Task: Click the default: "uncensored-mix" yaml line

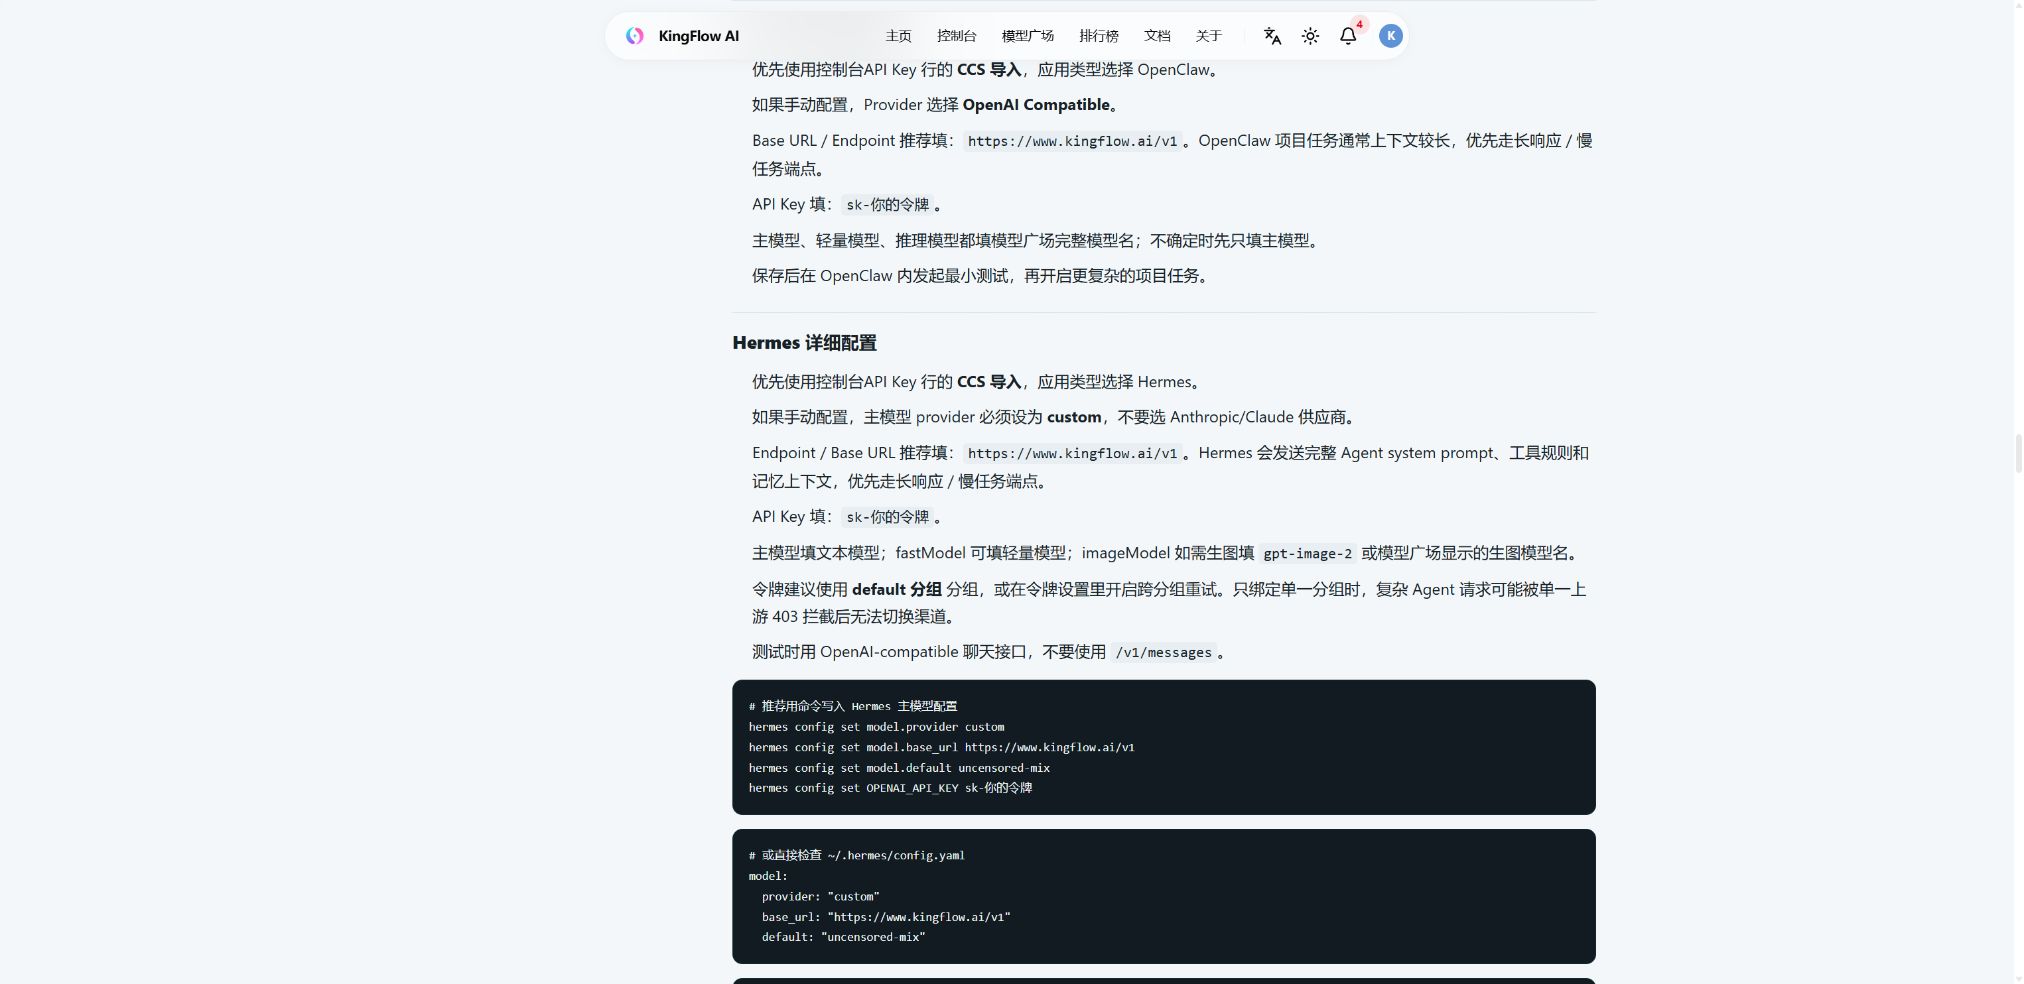Action: tap(843, 937)
